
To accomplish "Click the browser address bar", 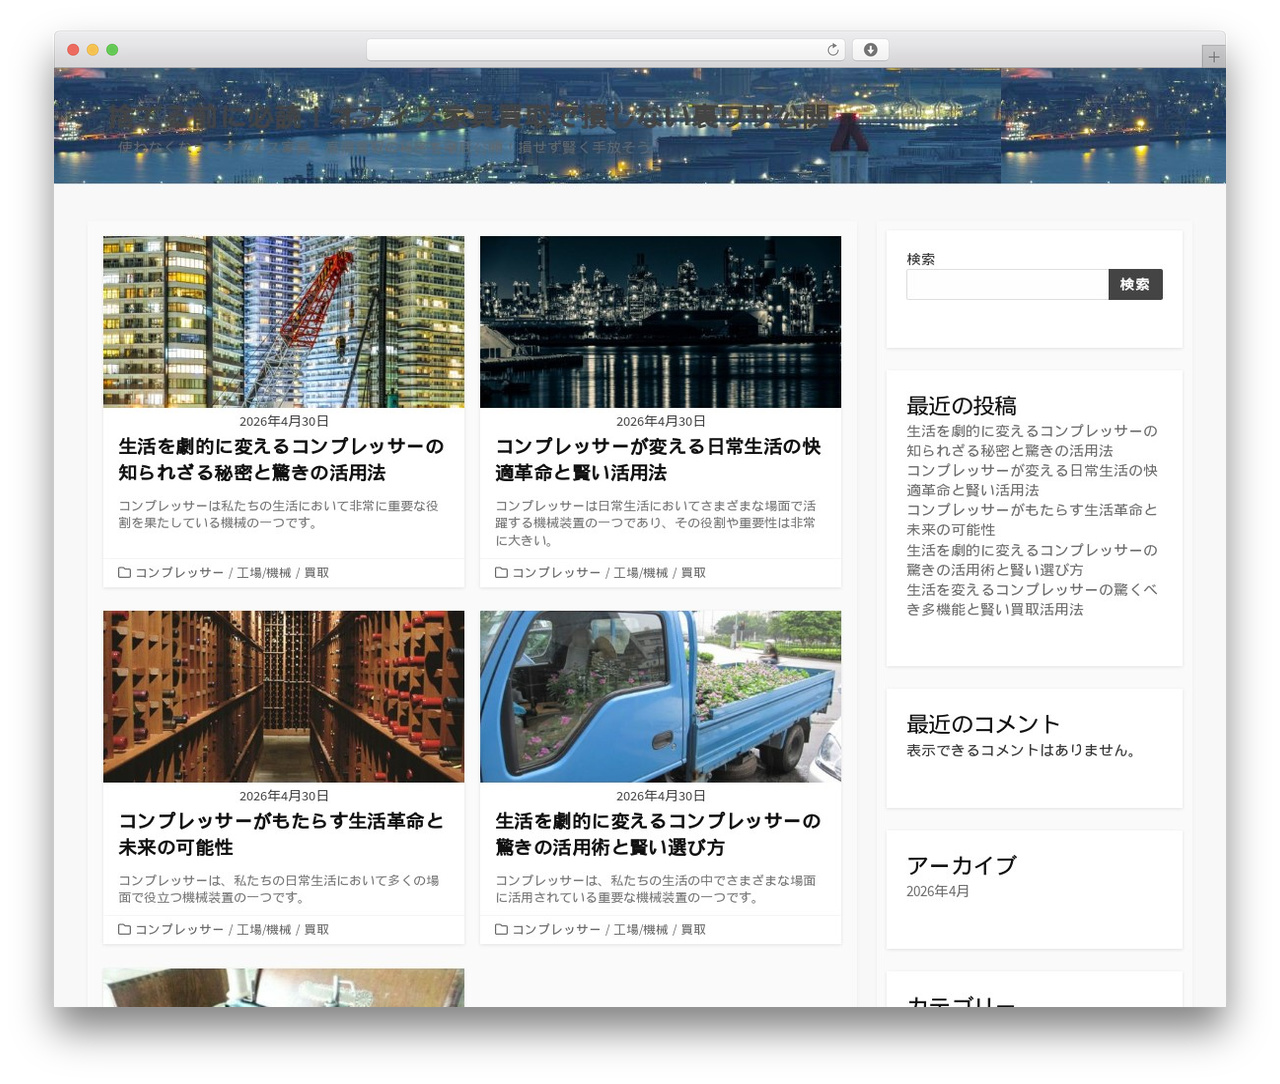I will 605,50.
